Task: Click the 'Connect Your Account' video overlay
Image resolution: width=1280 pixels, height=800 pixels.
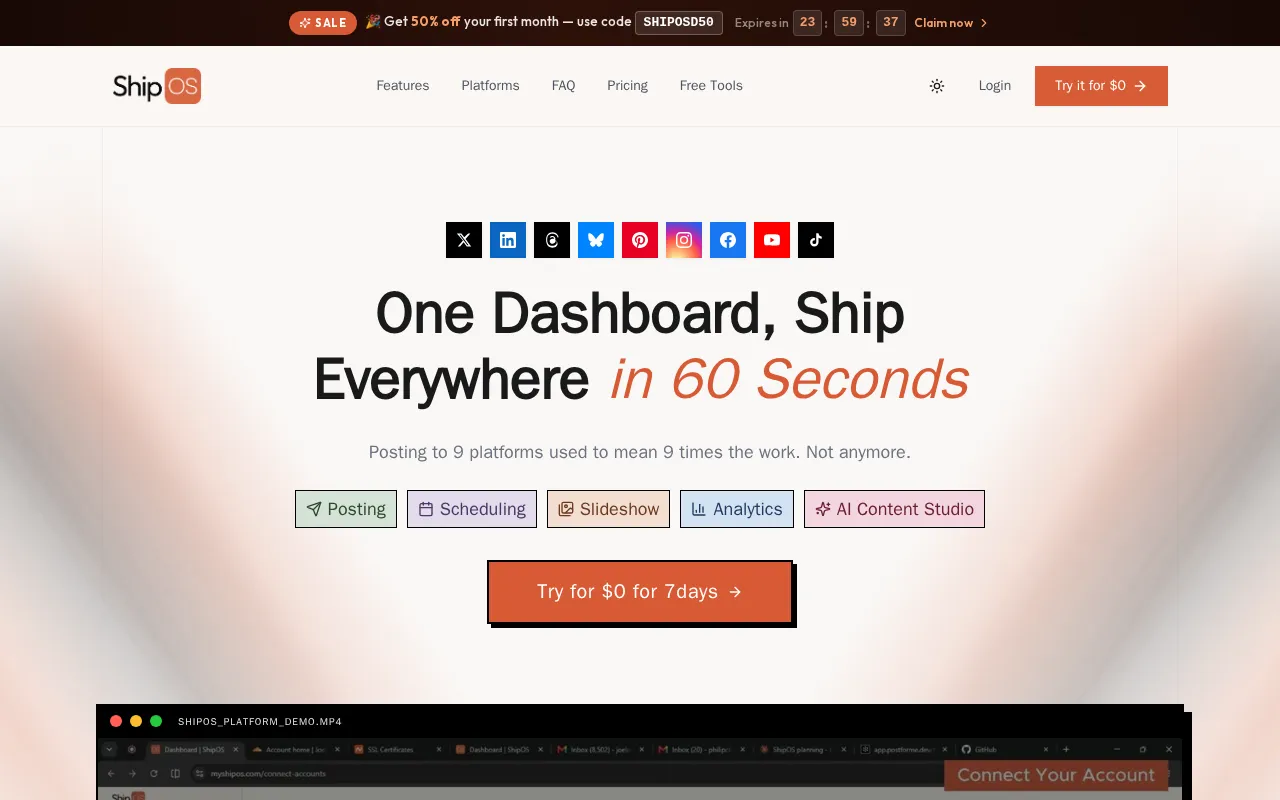Action: pos(1056,775)
